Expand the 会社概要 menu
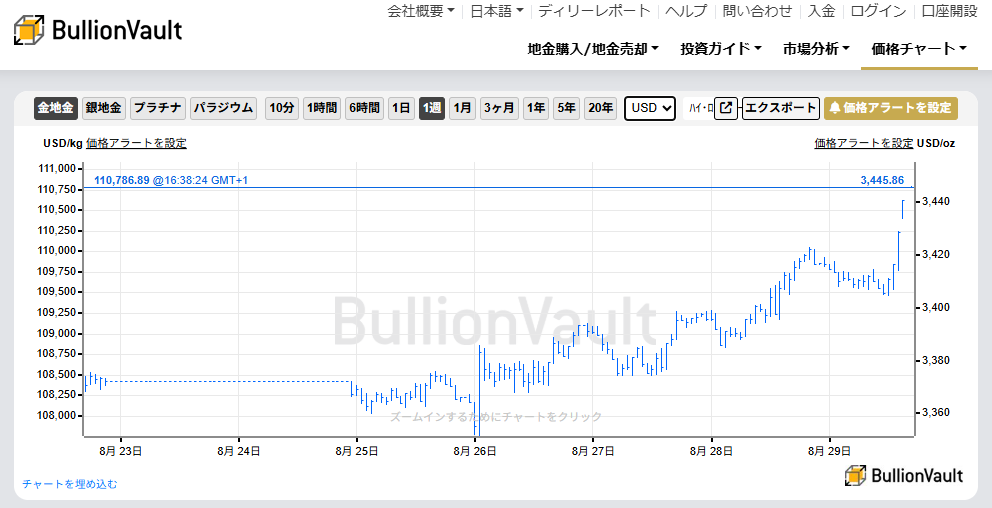This screenshot has height=508, width=992. (x=421, y=11)
